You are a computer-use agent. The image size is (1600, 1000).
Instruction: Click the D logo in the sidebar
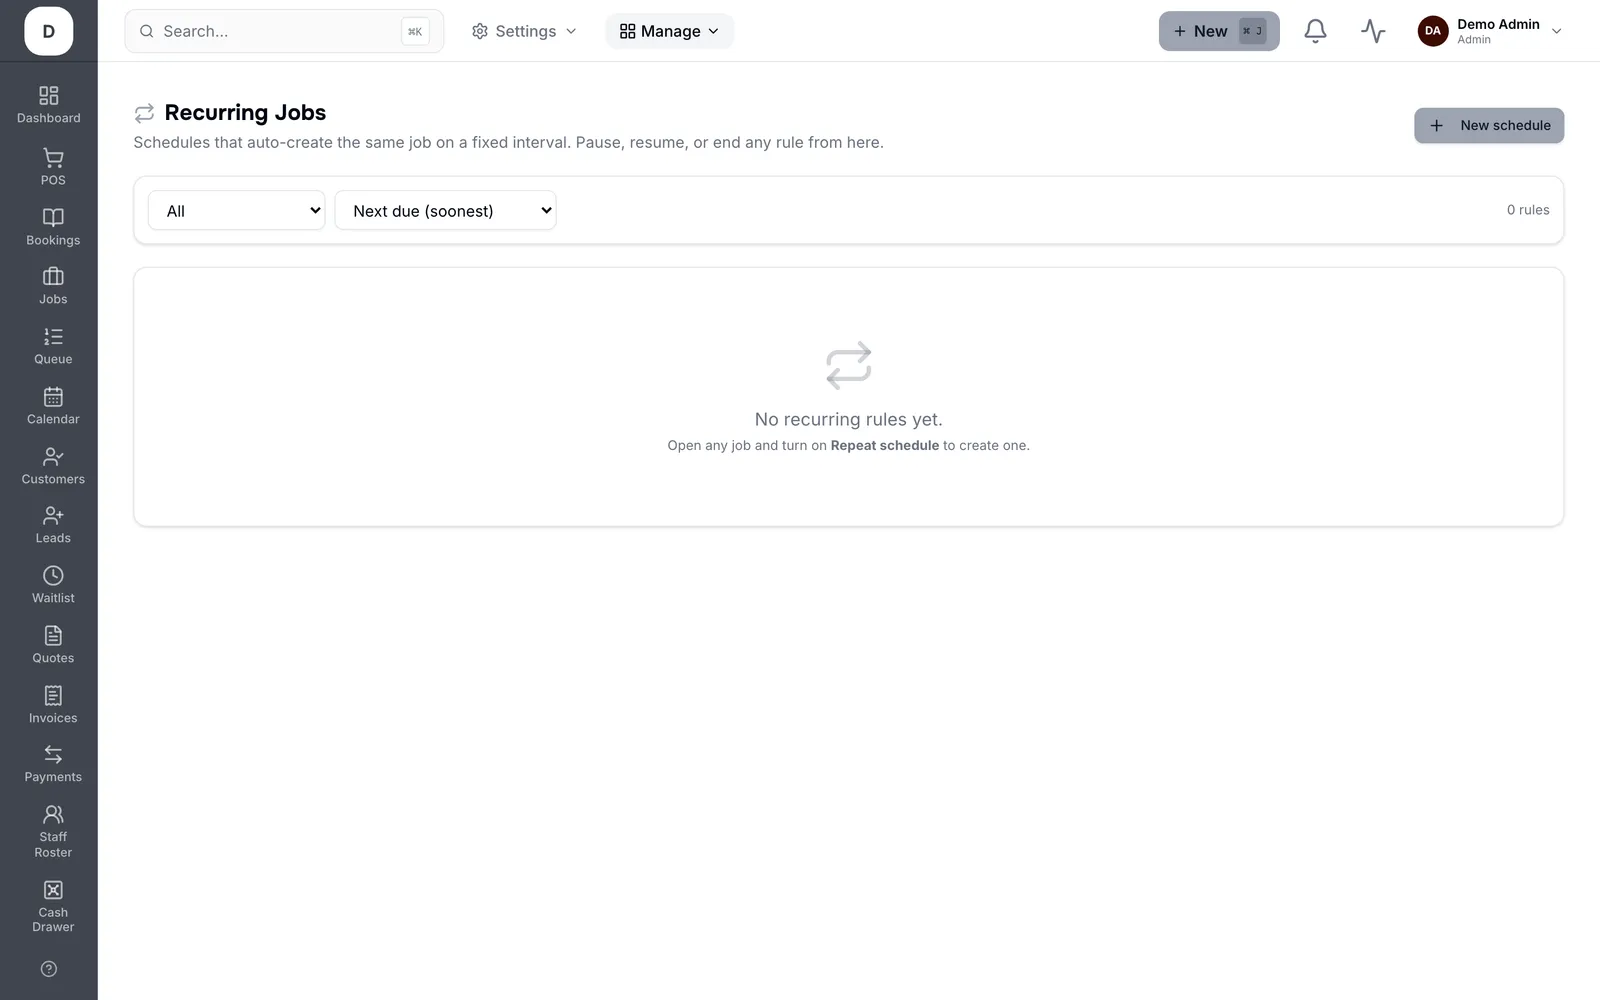(x=49, y=31)
